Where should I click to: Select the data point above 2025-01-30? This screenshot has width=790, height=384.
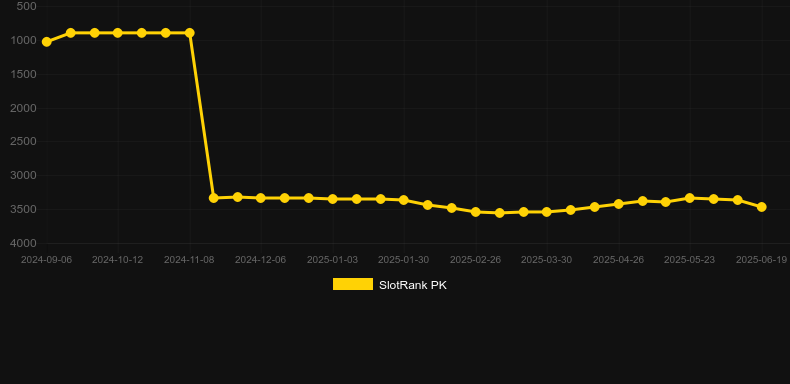pyautogui.click(x=404, y=200)
